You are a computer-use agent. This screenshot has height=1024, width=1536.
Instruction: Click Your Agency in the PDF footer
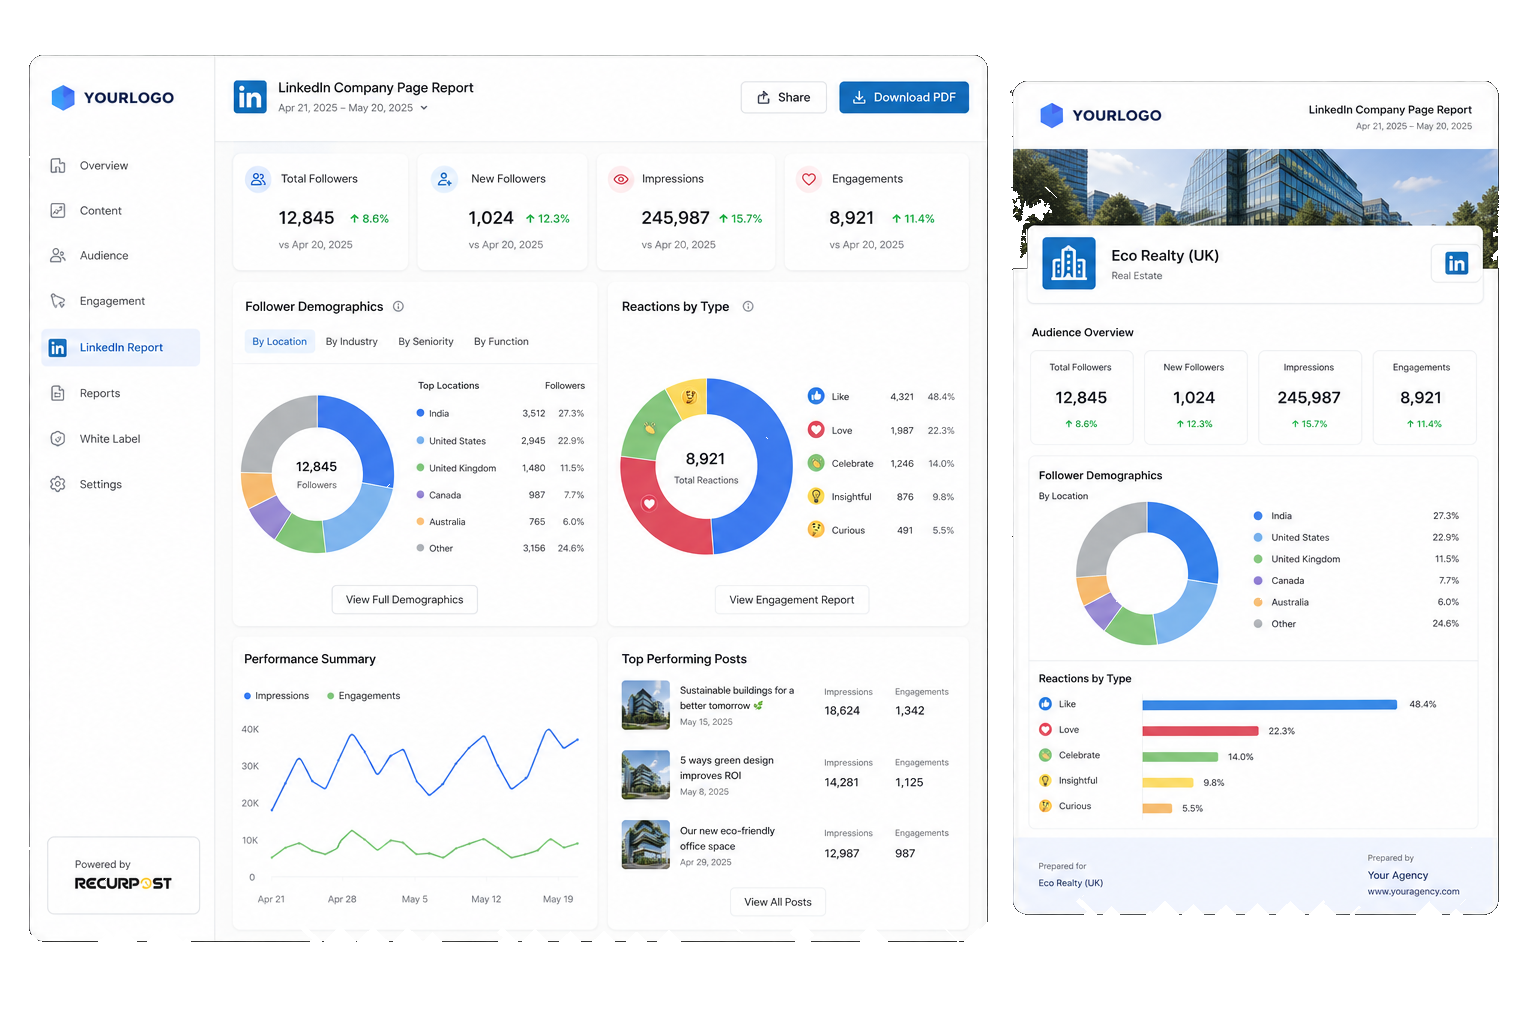point(1398,875)
